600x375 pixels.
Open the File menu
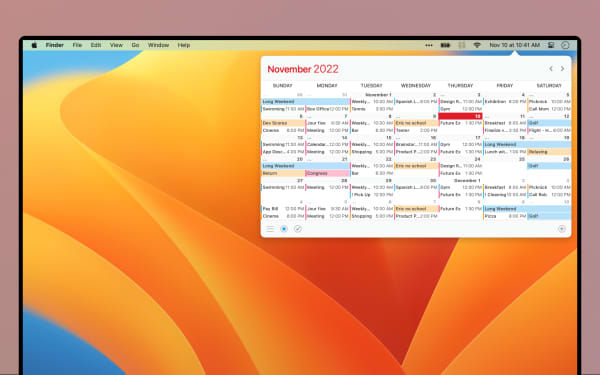coord(77,45)
